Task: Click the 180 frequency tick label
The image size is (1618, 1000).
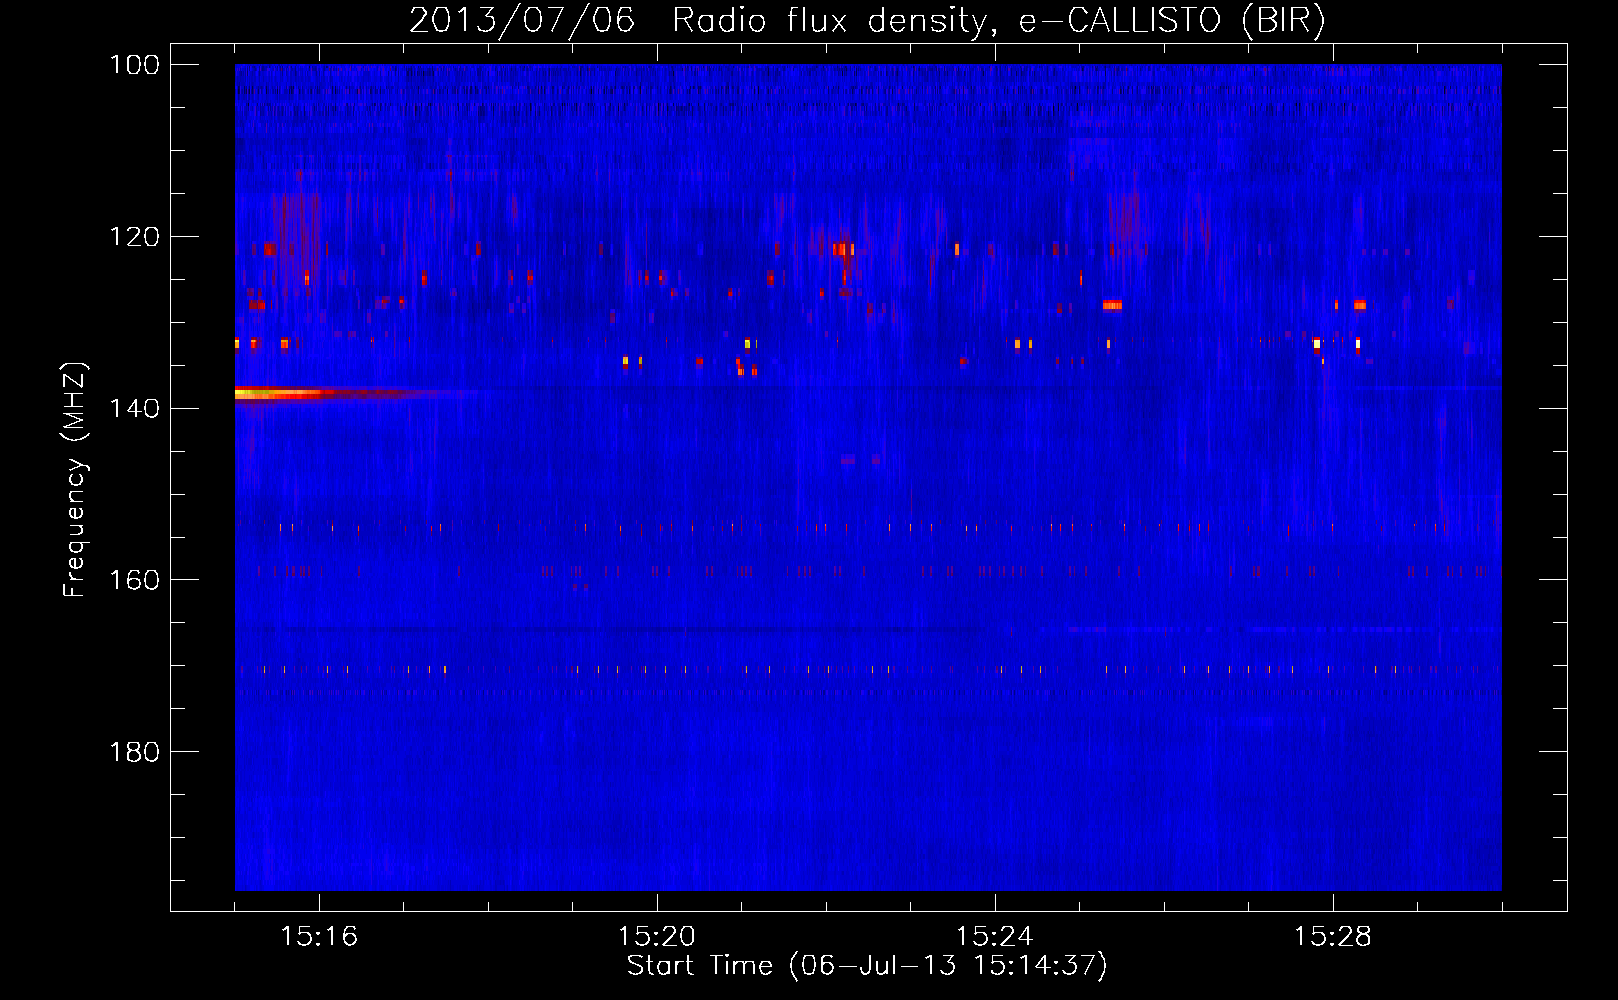Action: (133, 751)
